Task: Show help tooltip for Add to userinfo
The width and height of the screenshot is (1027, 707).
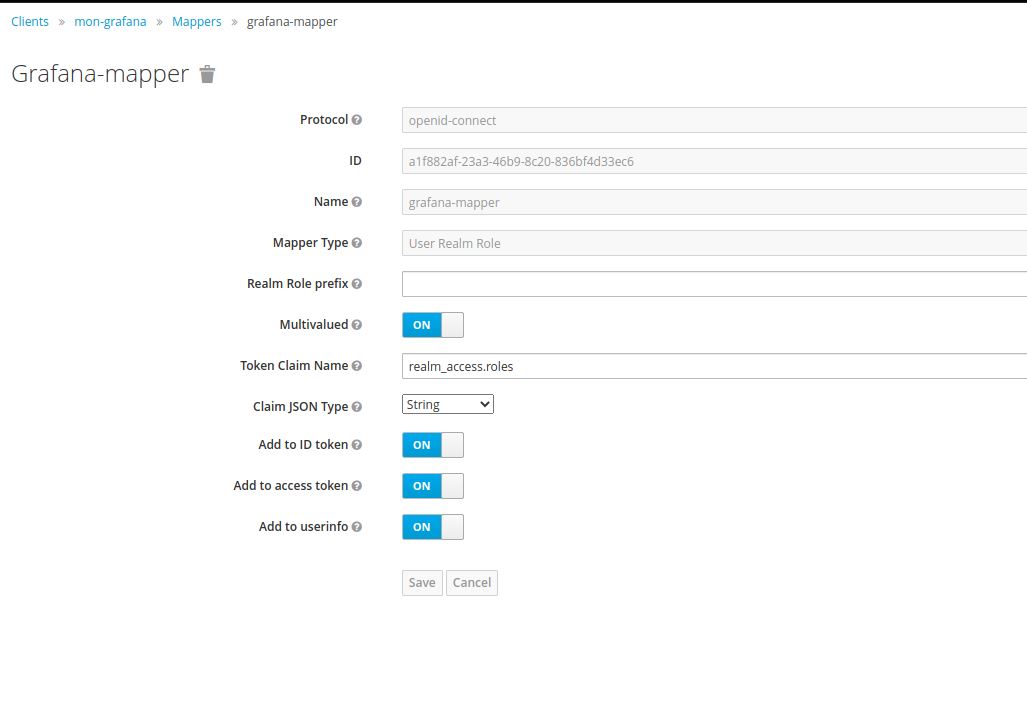Action: click(x=356, y=527)
